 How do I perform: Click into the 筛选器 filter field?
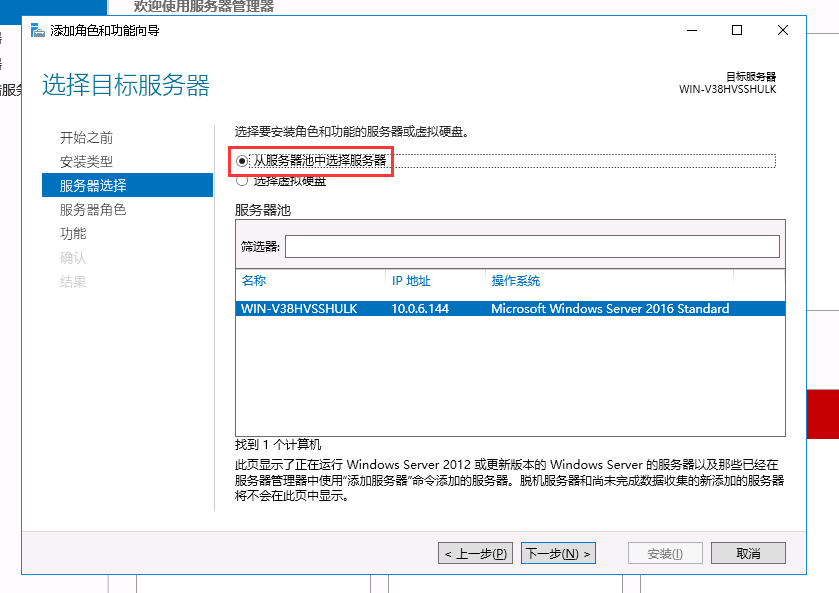click(532, 247)
